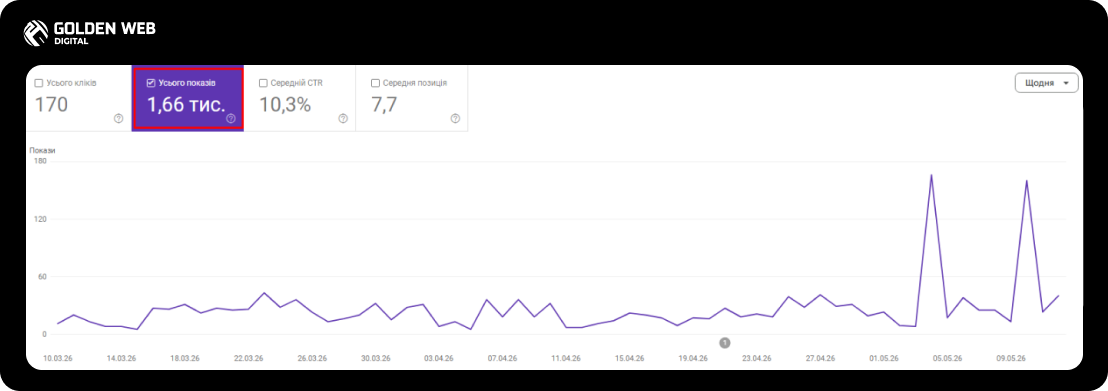
Task: Click the 01.05.26 date label
Action: 883,358
